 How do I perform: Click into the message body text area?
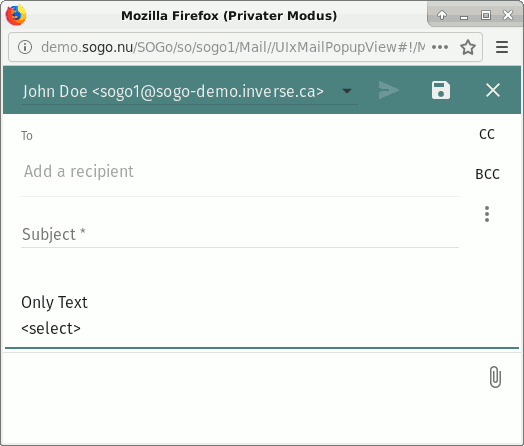point(262,316)
